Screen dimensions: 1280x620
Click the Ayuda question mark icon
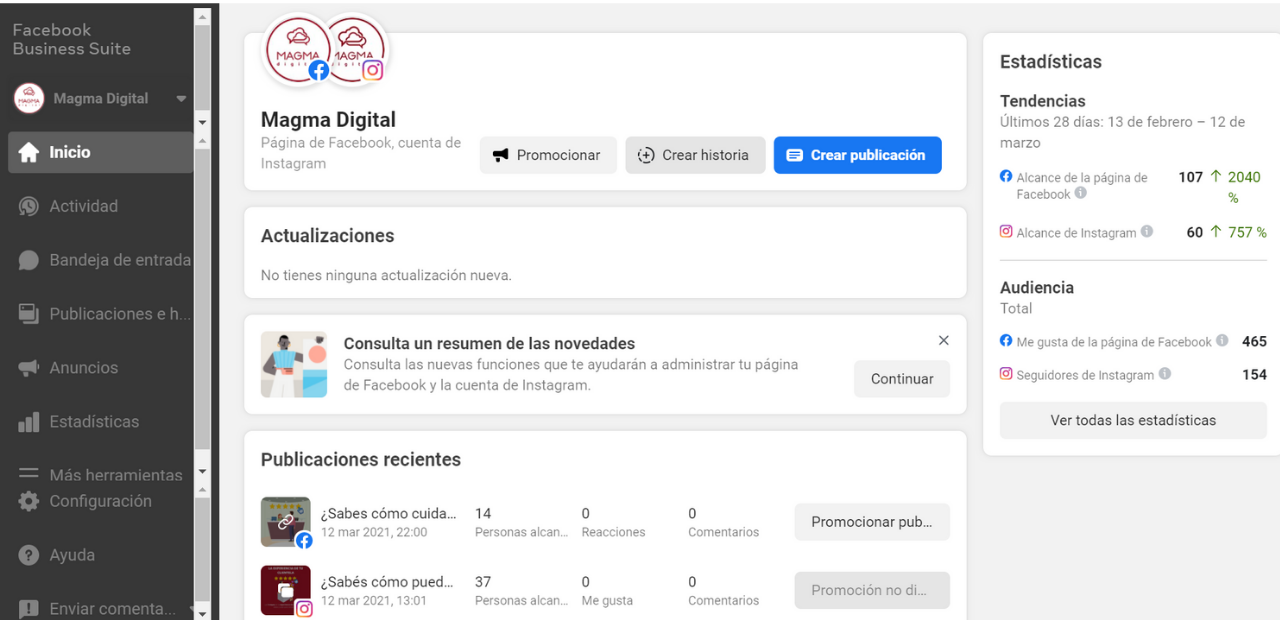29,555
